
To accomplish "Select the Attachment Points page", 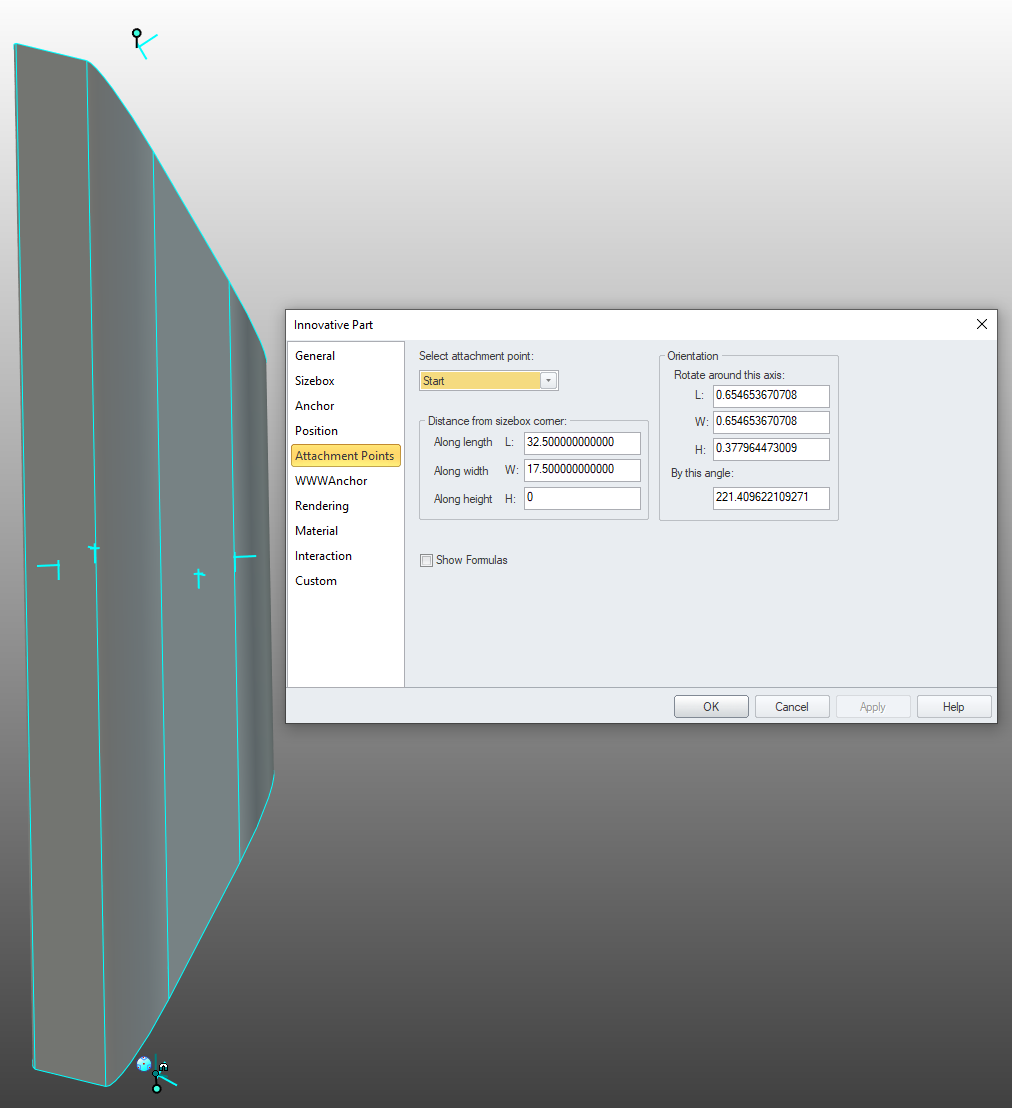I will point(346,456).
